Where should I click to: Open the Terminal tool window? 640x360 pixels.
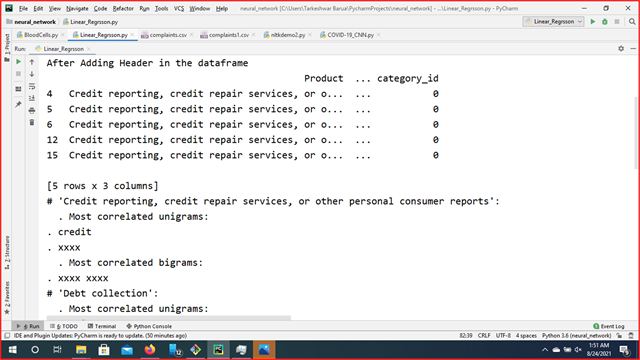coord(102,326)
